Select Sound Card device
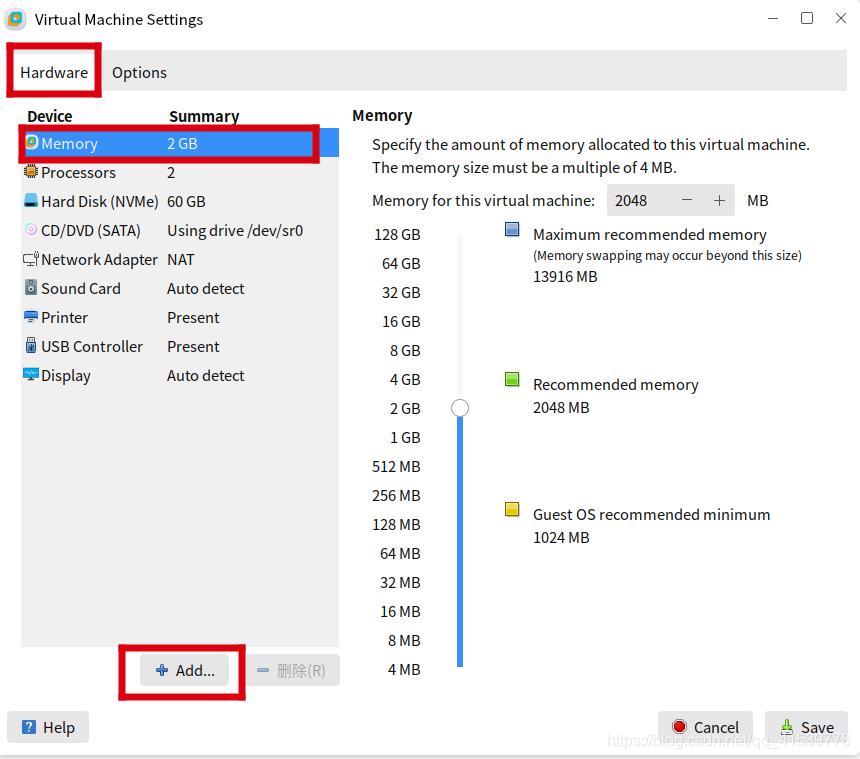 [180, 288]
